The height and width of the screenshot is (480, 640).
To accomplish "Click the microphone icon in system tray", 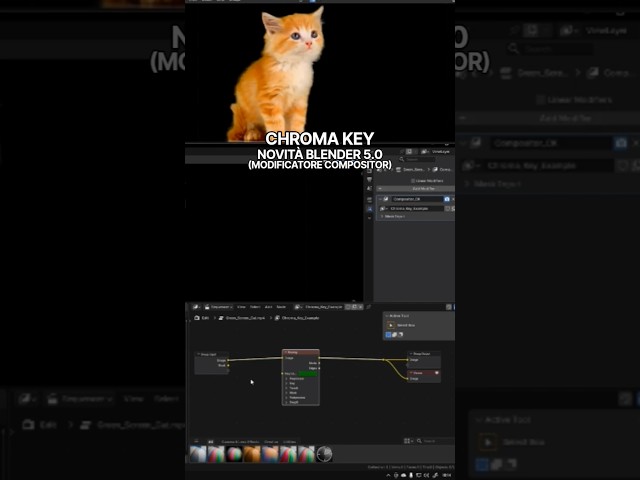I will click(x=411, y=475).
